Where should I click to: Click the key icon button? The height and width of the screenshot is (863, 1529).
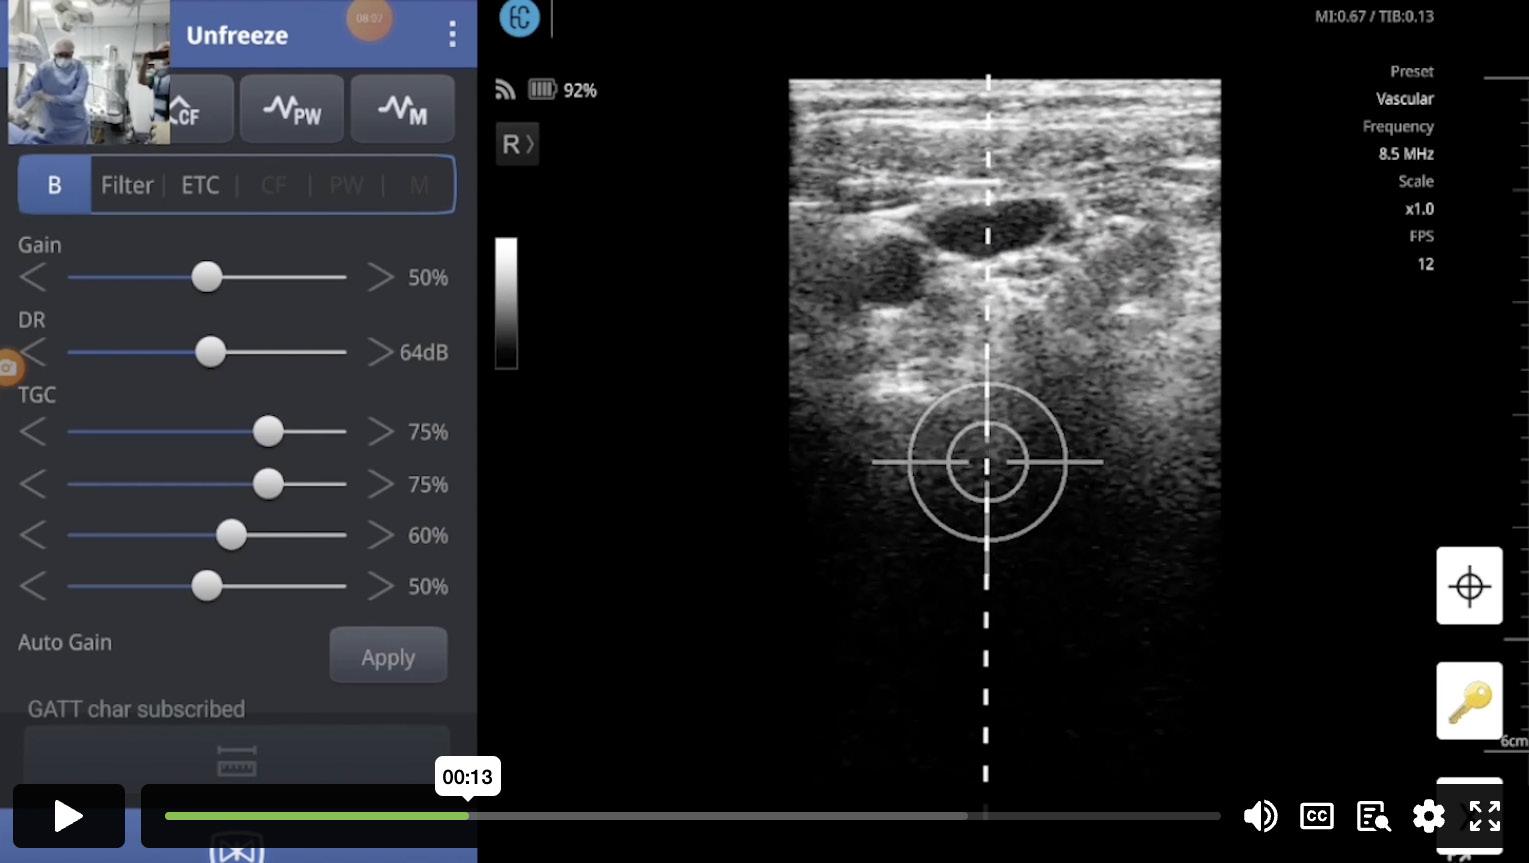coord(1469,701)
